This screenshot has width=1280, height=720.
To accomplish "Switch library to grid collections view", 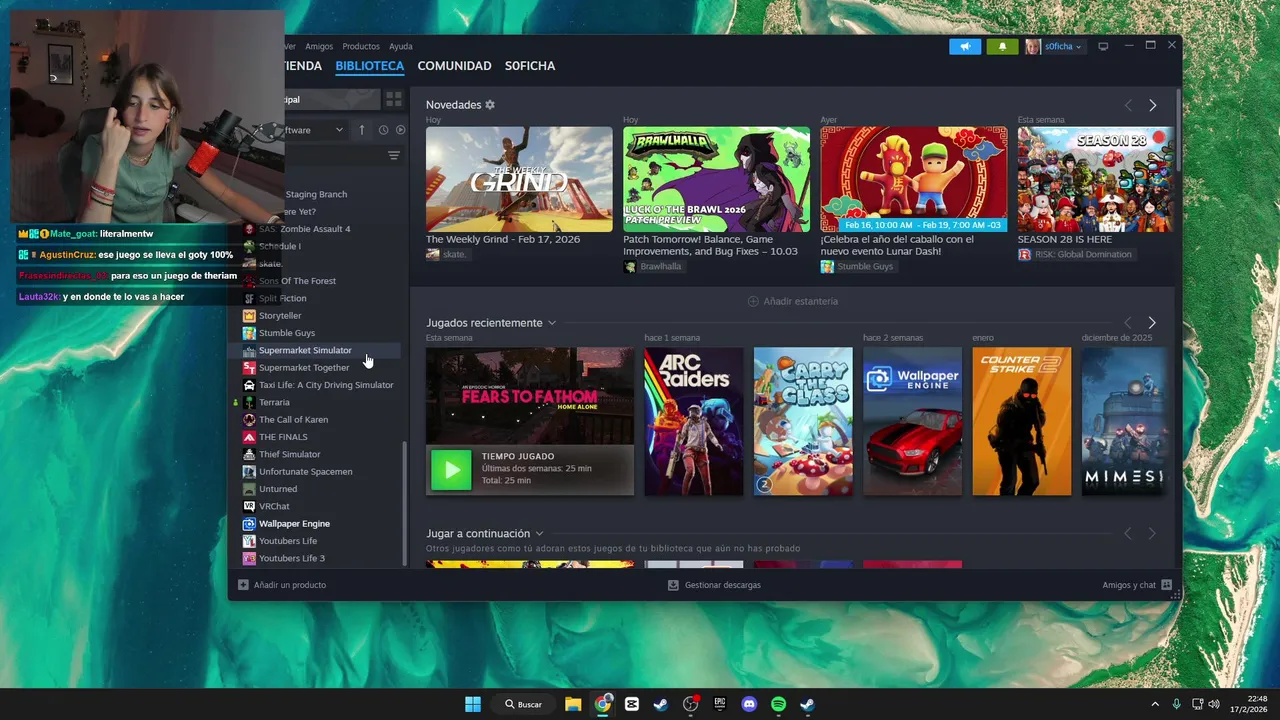I will click(x=394, y=99).
